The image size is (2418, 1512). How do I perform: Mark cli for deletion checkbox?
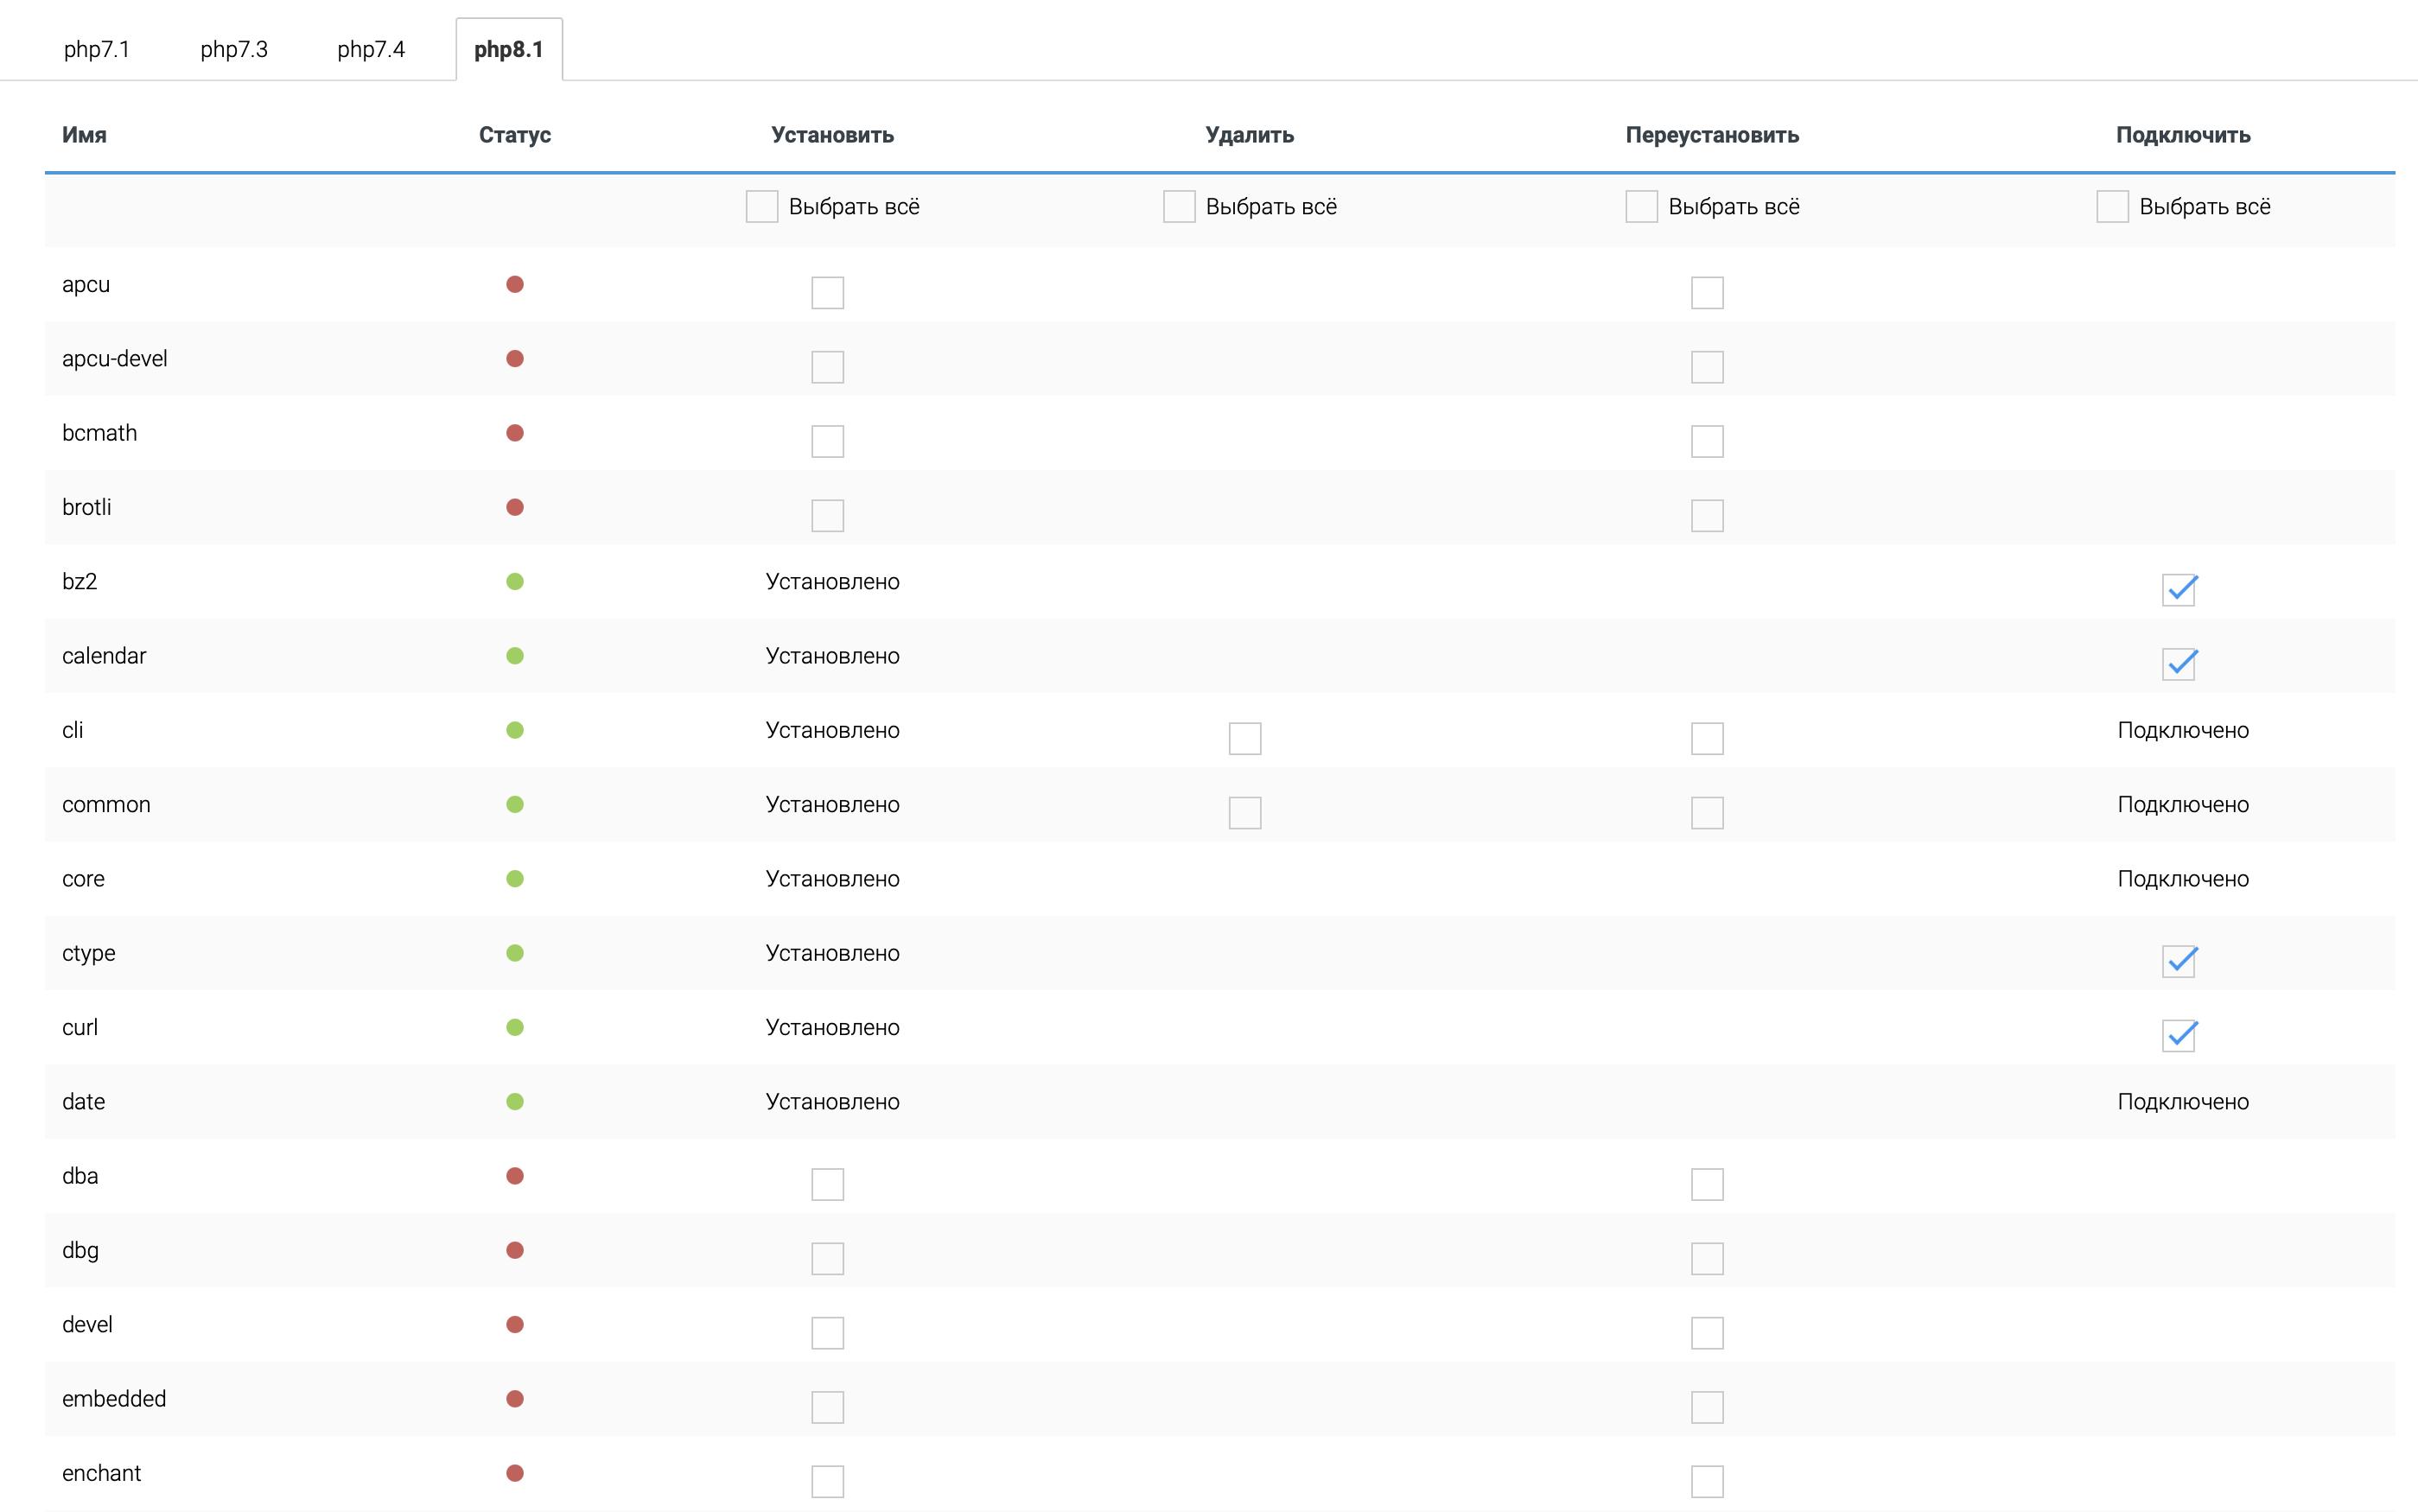click(1244, 738)
